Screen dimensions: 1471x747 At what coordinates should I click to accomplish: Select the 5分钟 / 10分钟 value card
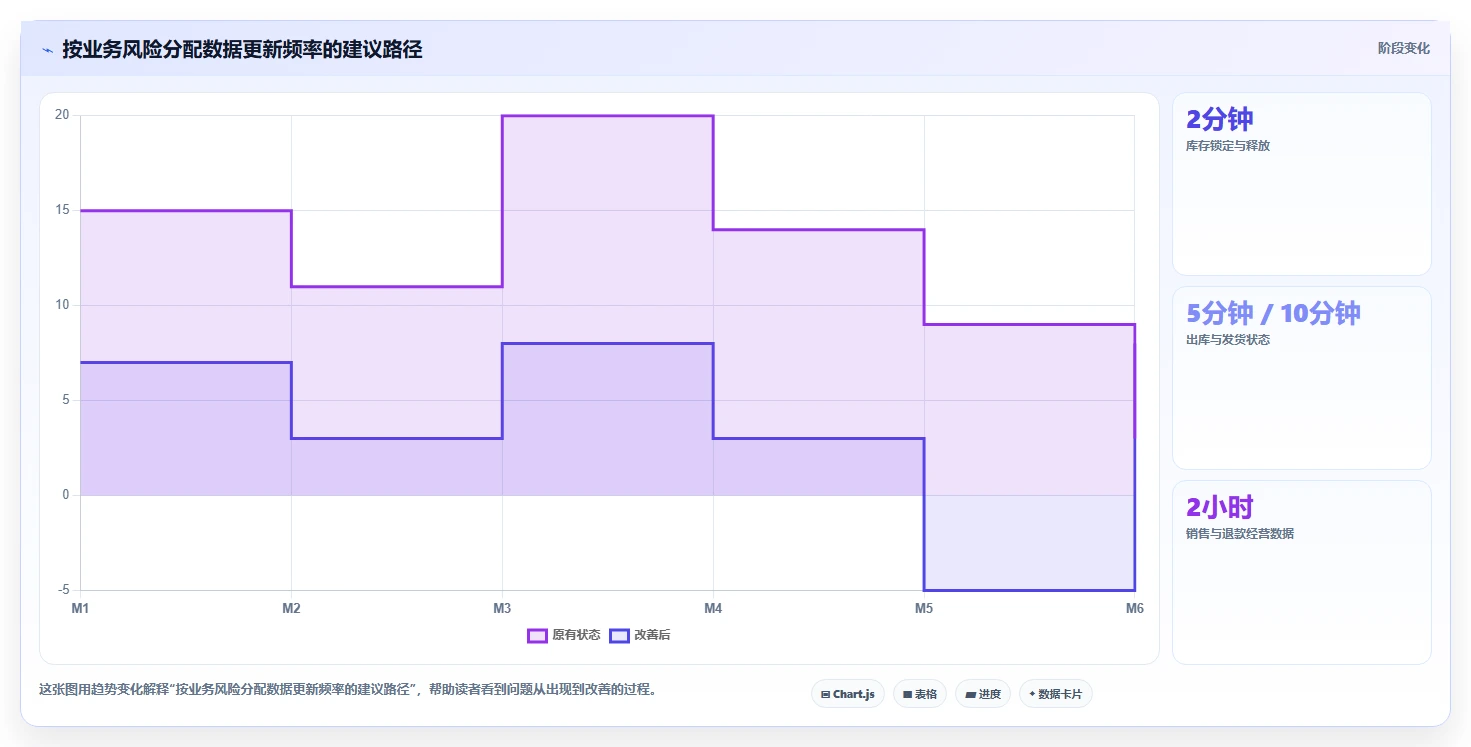pyautogui.click(x=1301, y=378)
